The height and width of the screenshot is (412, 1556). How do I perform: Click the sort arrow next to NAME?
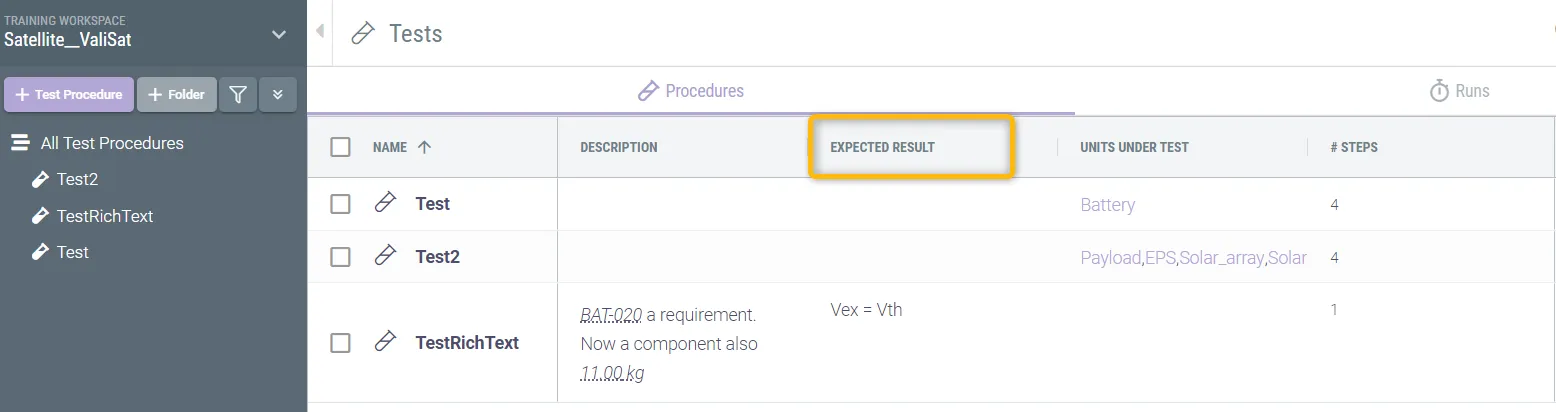(x=424, y=147)
